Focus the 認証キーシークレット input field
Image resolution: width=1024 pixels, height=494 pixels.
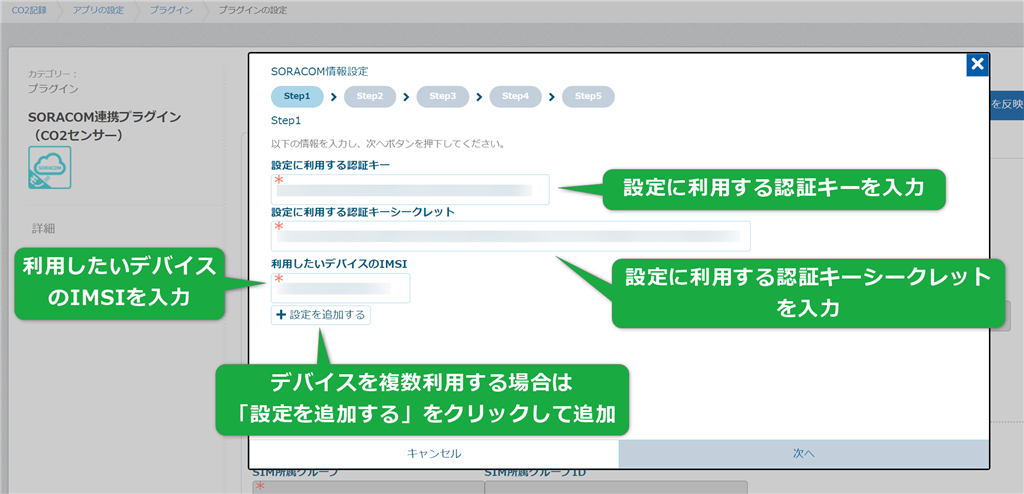pos(511,236)
